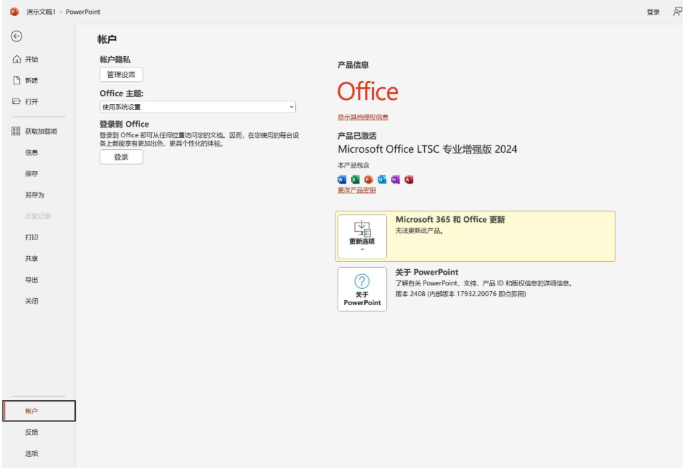Click the person icon in title bar
The width and height of the screenshot is (683, 468).
(x=677, y=12)
